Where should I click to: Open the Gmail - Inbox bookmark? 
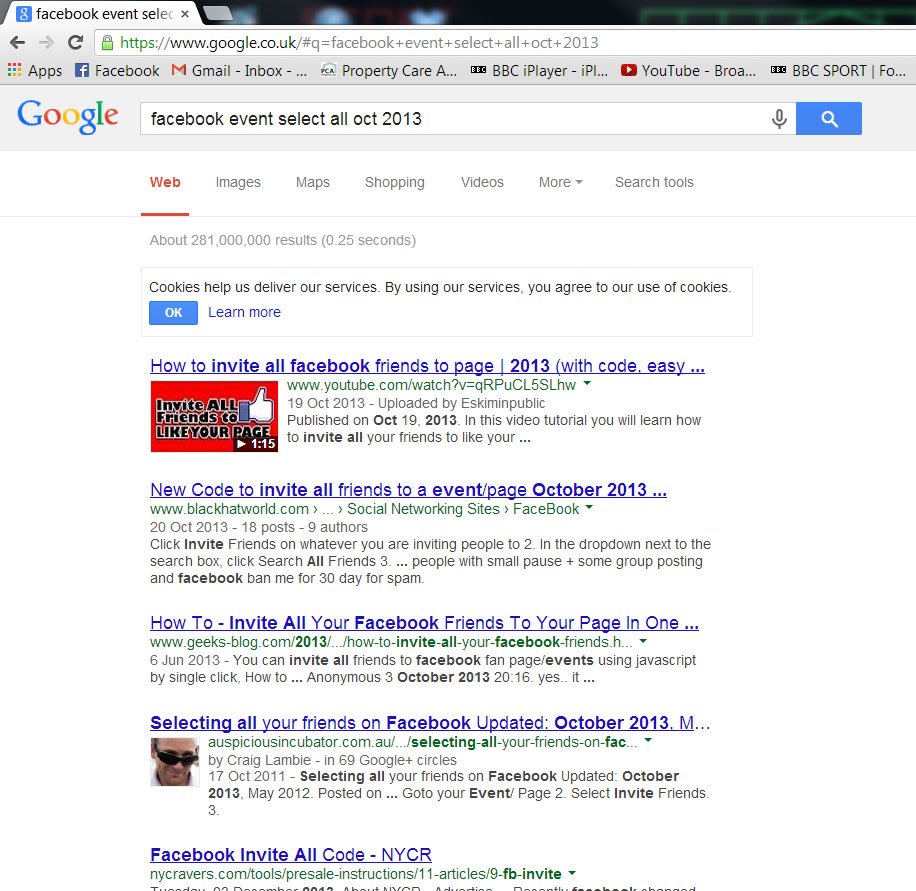coord(239,71)
